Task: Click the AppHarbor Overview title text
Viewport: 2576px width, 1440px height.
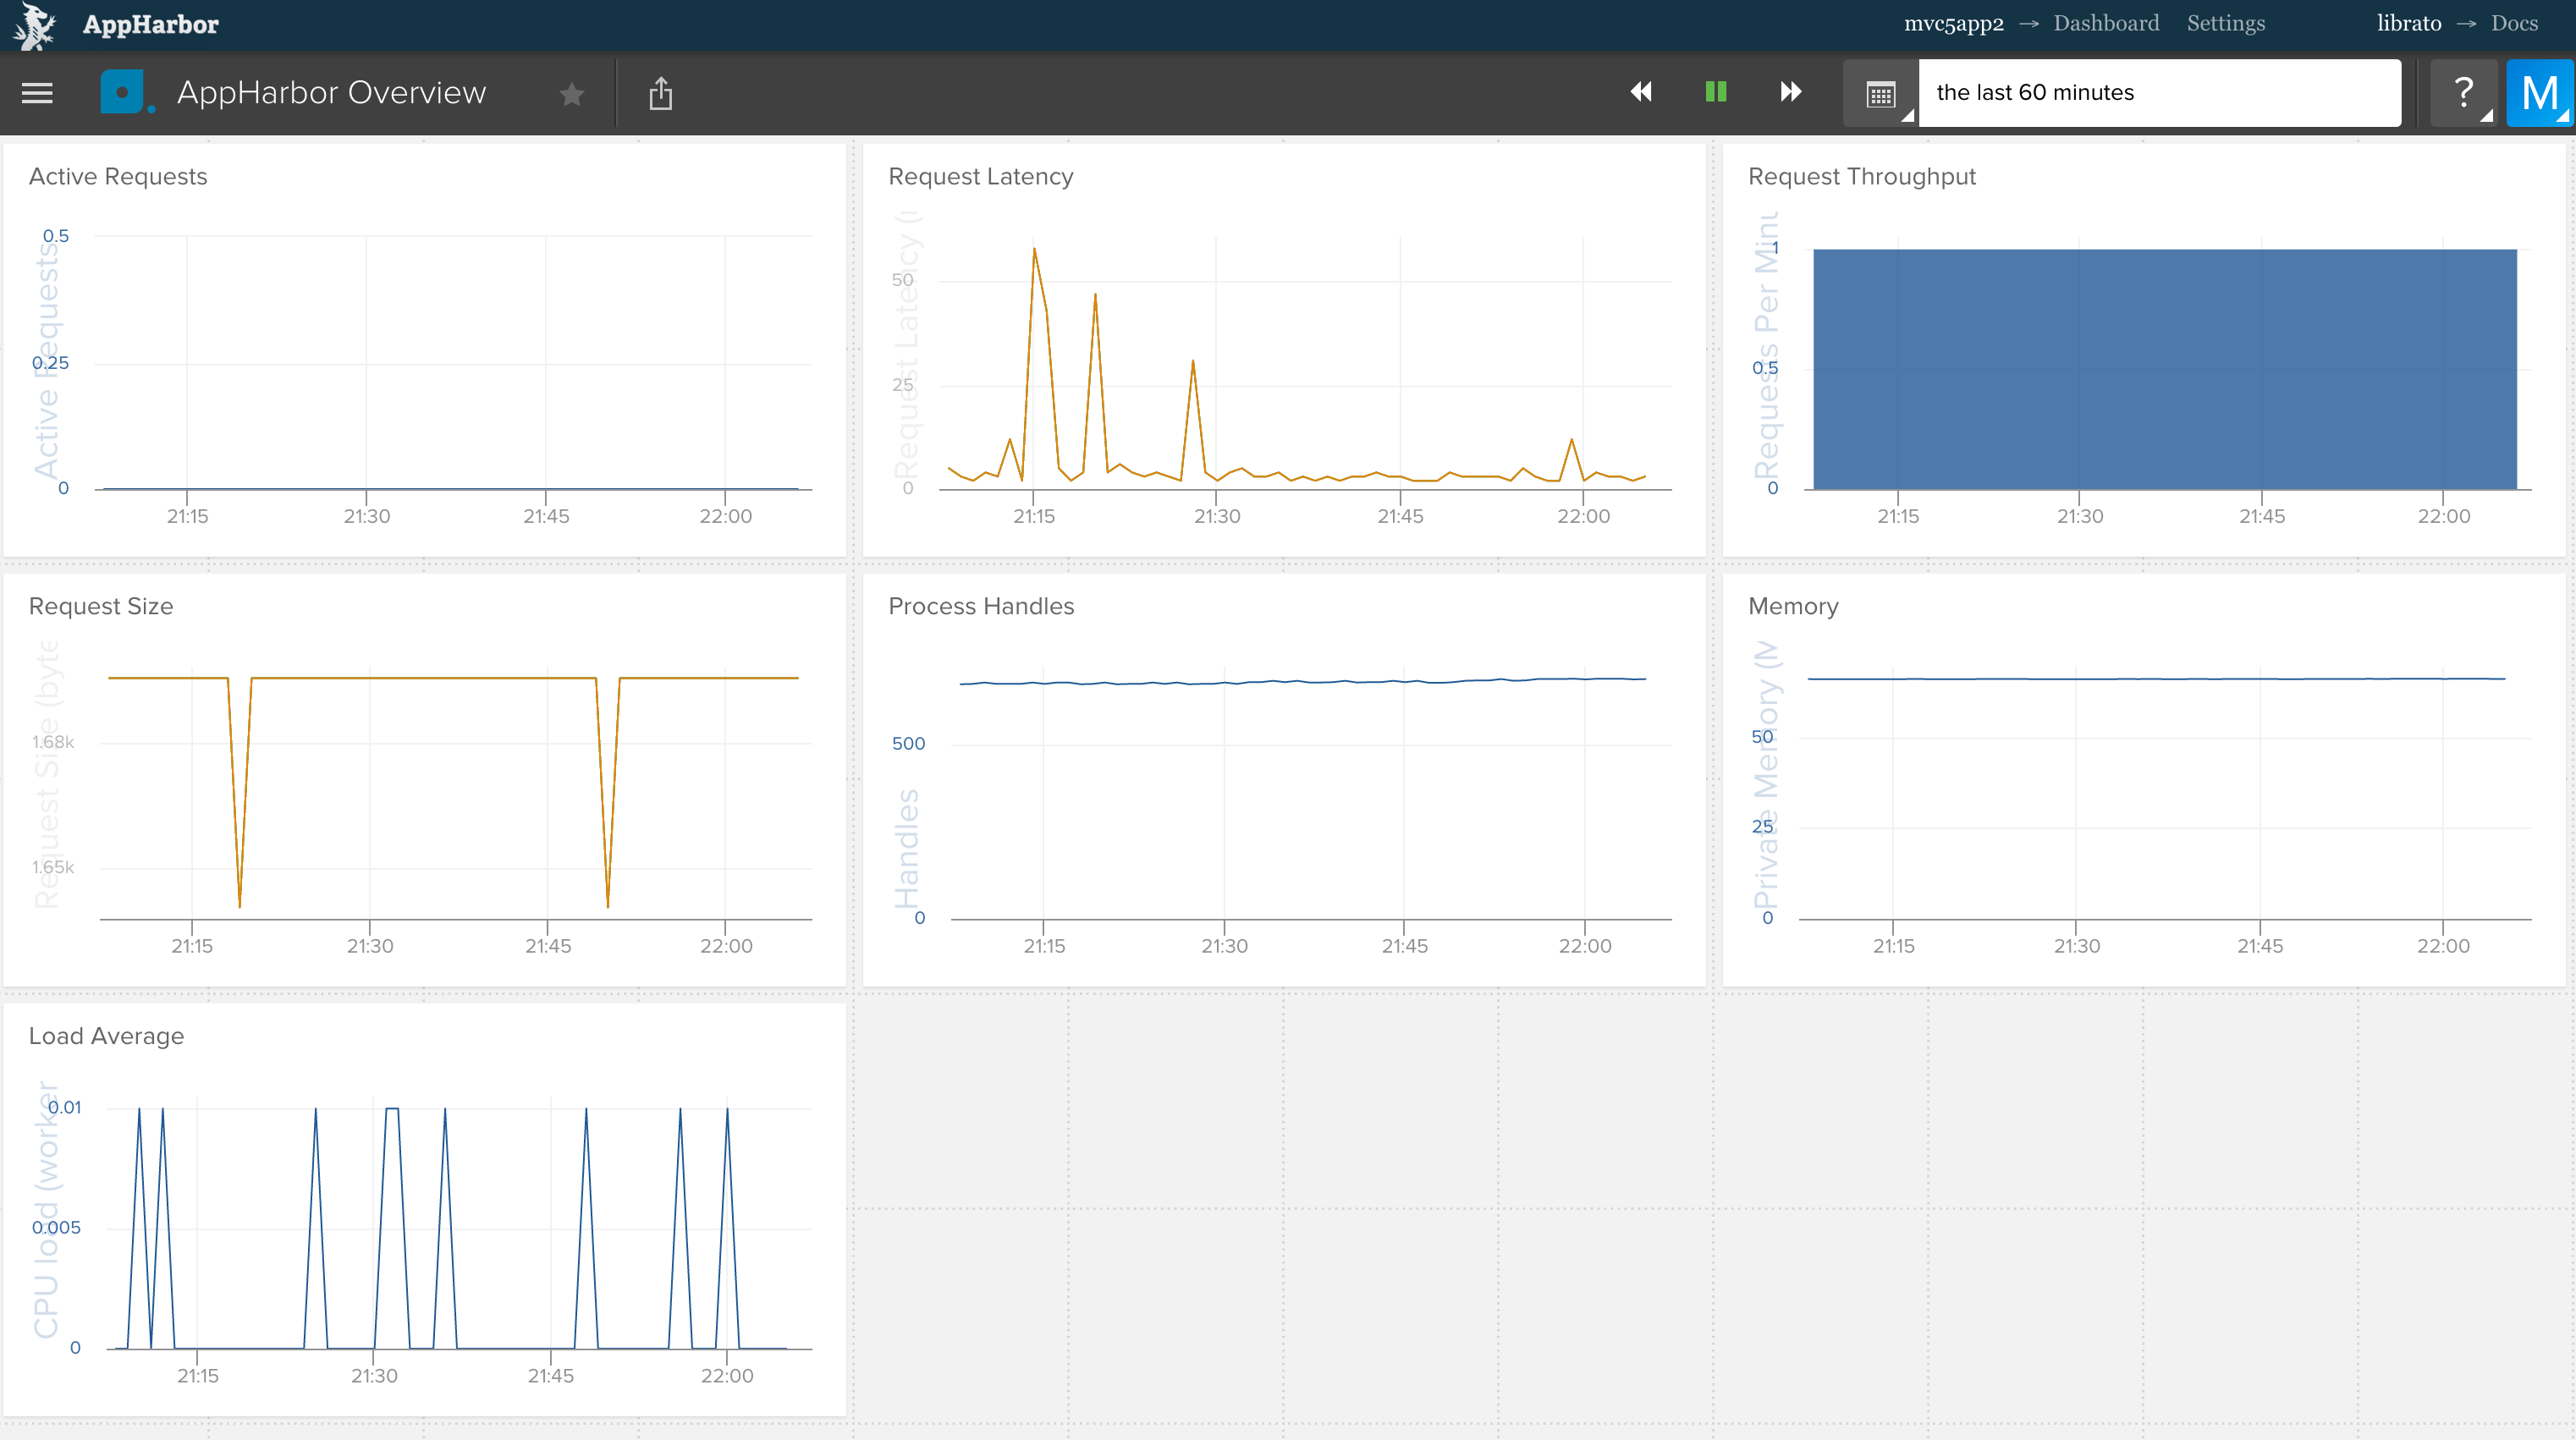Action: pyautogui.click(x=333, y=92)
